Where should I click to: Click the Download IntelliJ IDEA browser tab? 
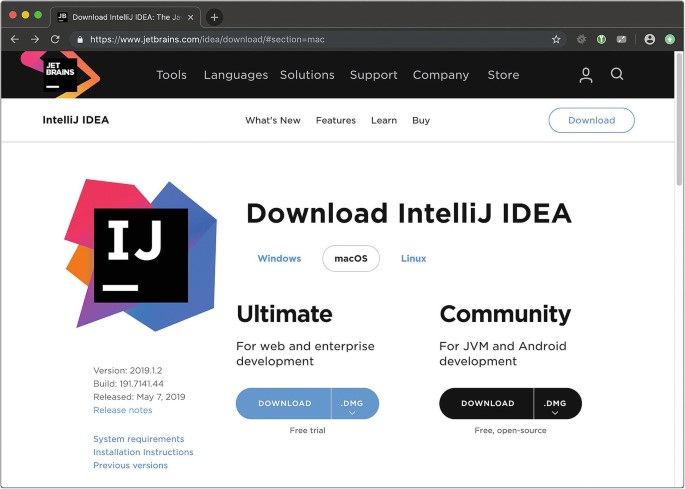(125, 17)
